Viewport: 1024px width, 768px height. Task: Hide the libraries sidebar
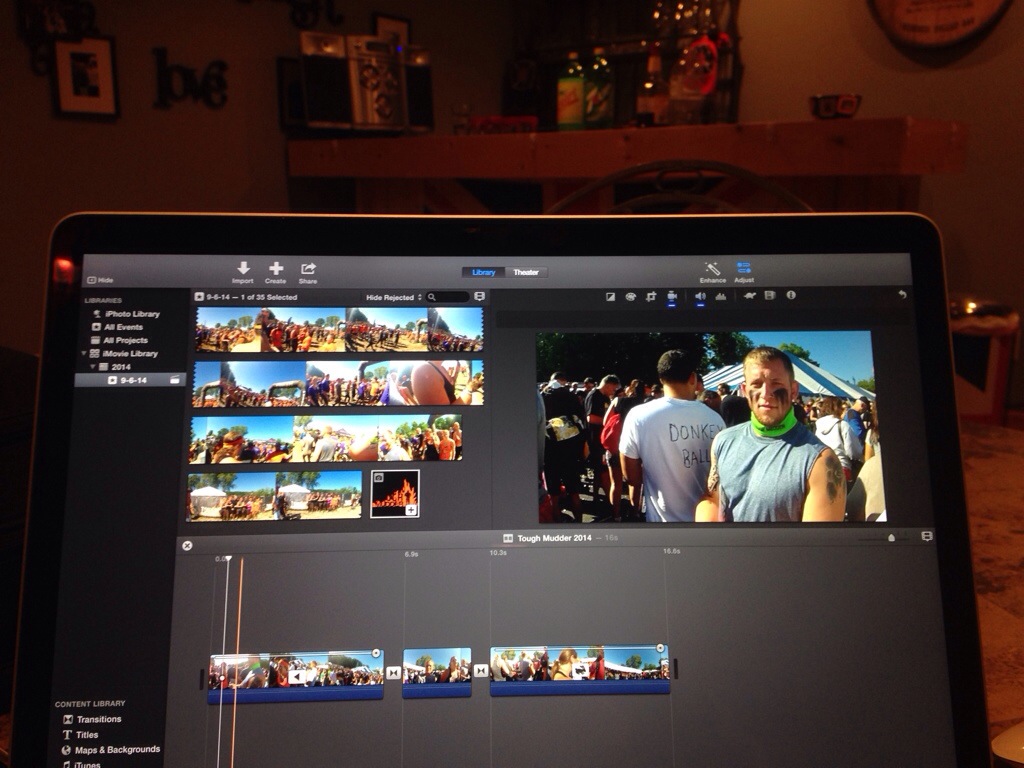point(99,281)
